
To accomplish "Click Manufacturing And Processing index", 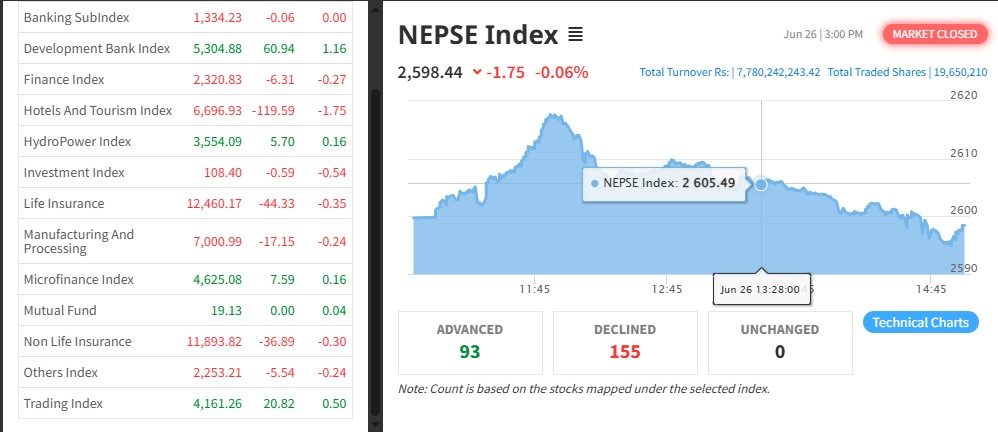I will (79, 241).
